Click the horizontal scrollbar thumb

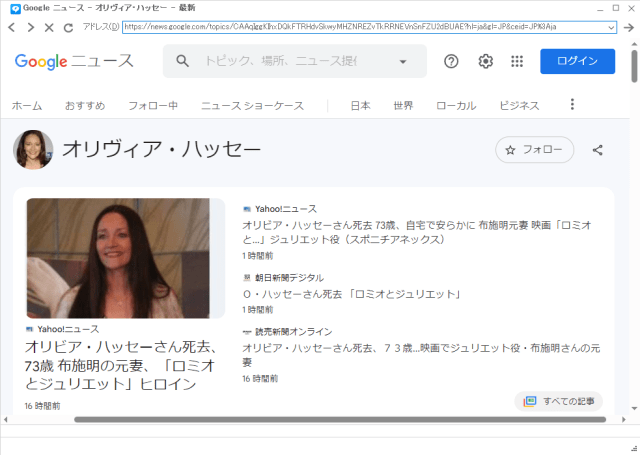[340, 419]
